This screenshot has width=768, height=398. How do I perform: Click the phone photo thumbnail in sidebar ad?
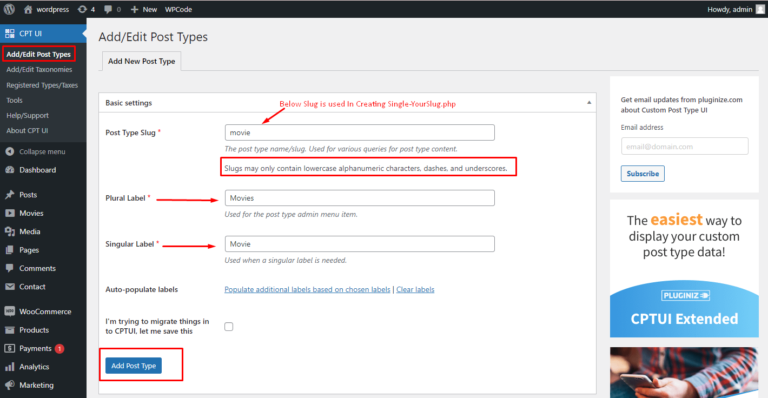tap(684, 373)
